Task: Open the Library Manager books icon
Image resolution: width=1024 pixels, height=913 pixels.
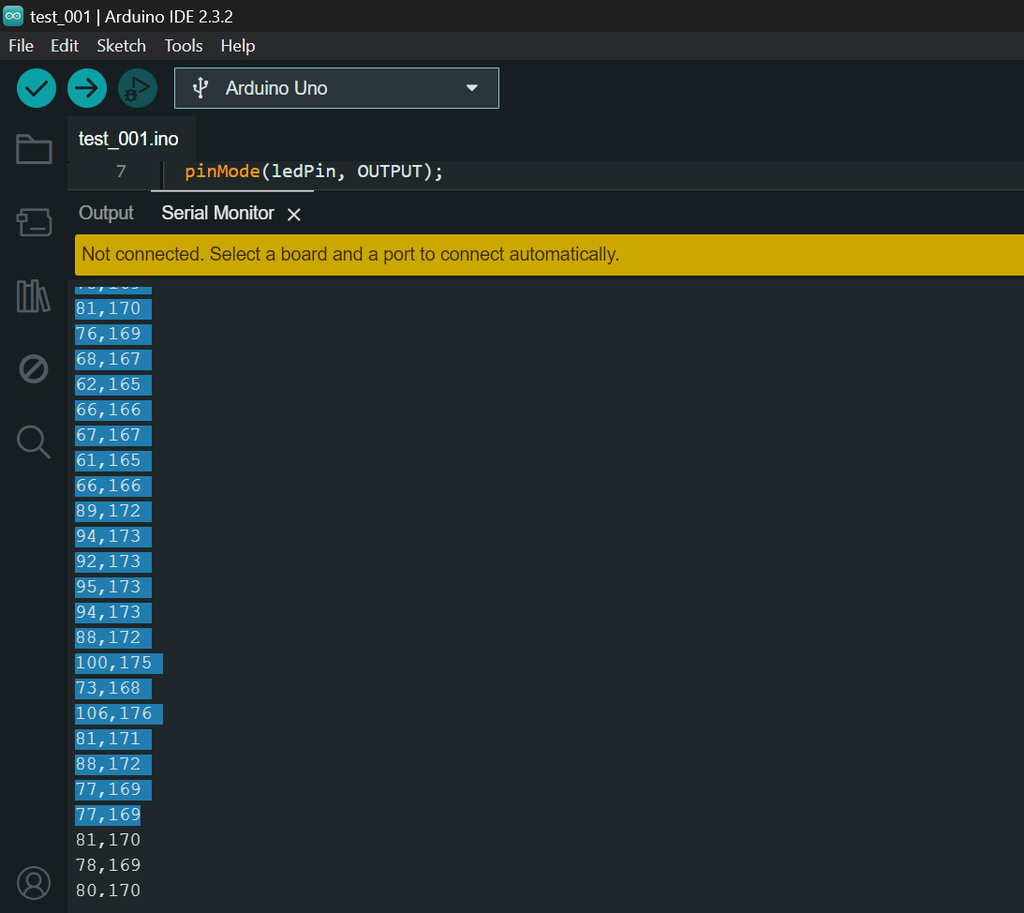Action: tap(34, 296)
